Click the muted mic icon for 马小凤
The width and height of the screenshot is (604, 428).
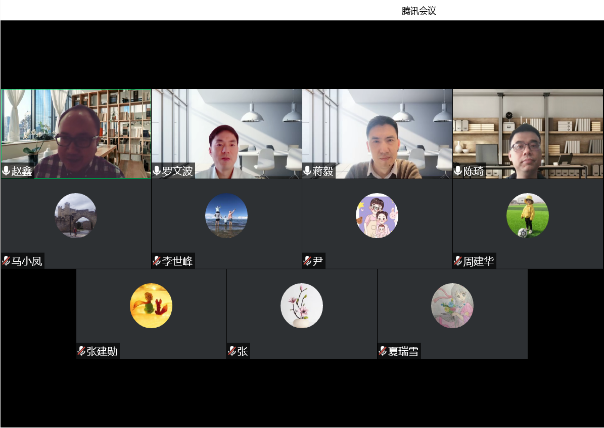pos(6,261)
